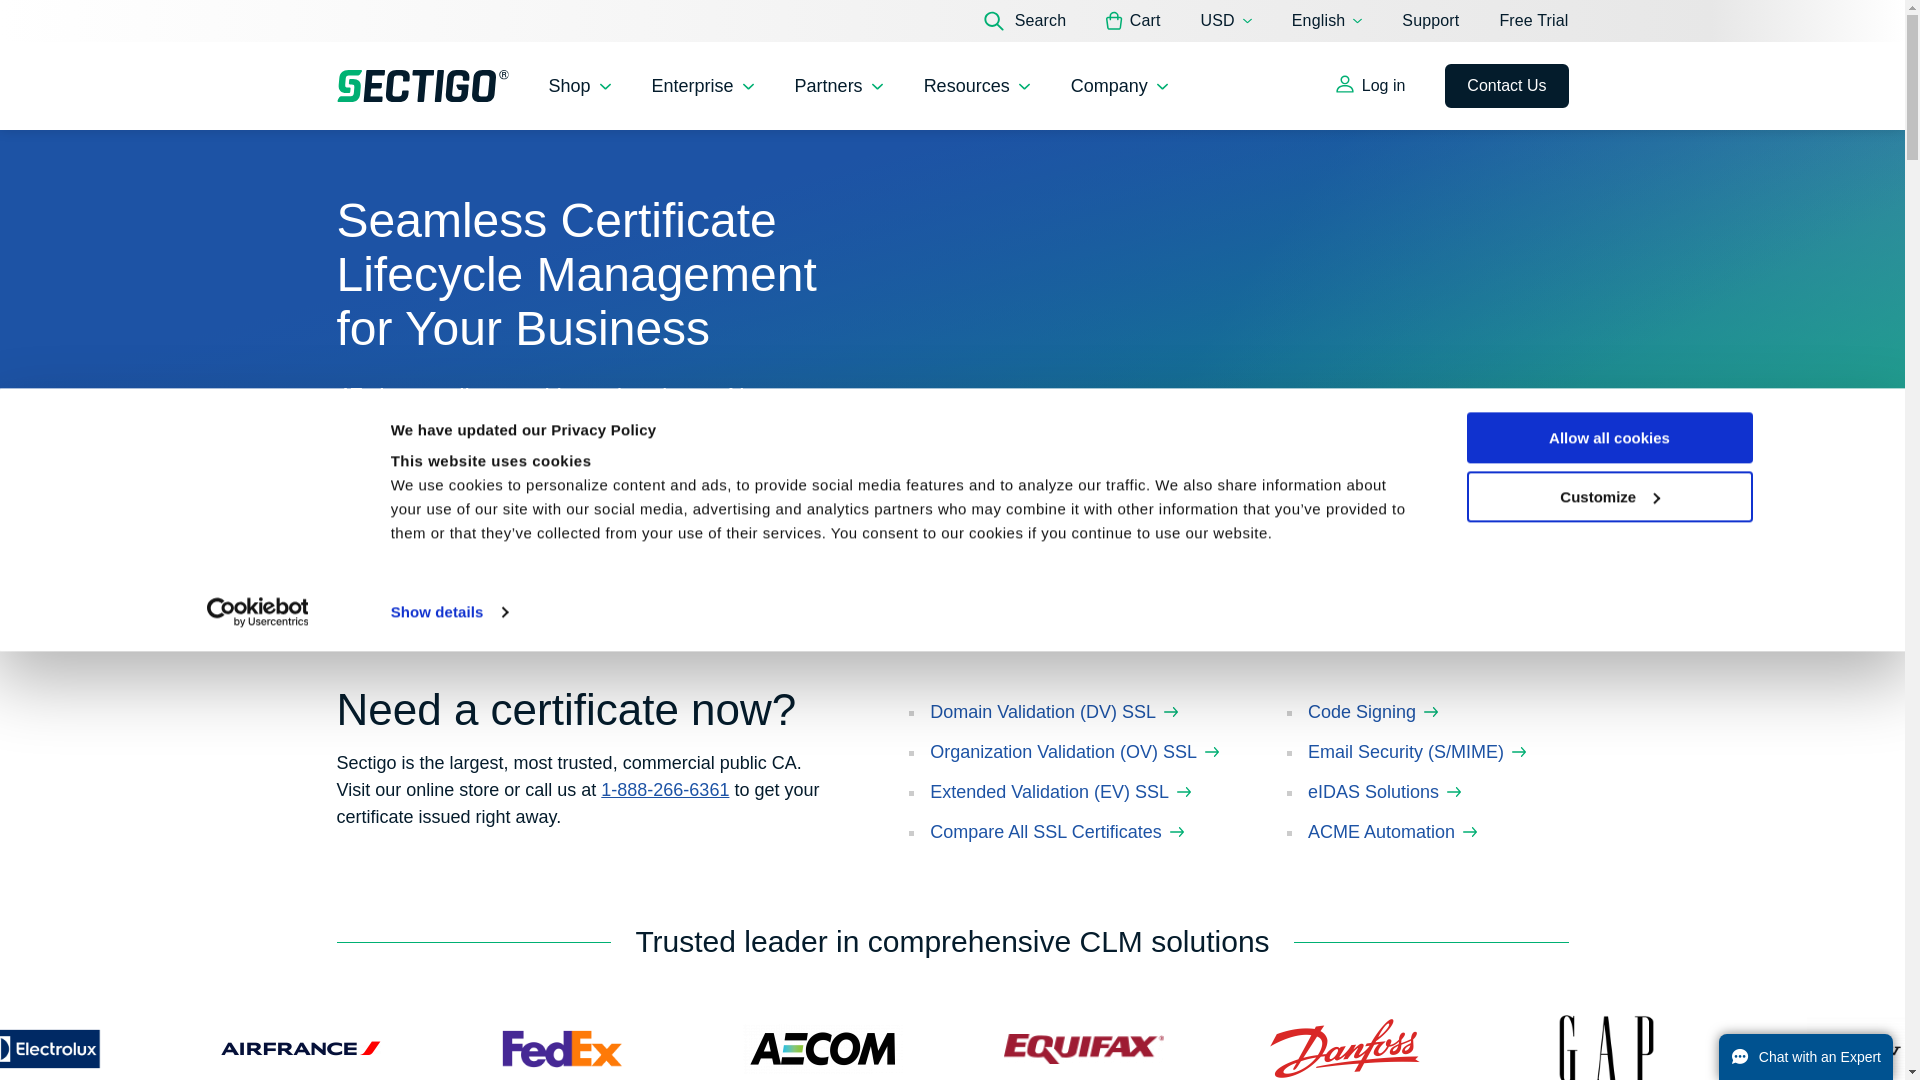Expand Show details in cookie banner

(449, 612)
